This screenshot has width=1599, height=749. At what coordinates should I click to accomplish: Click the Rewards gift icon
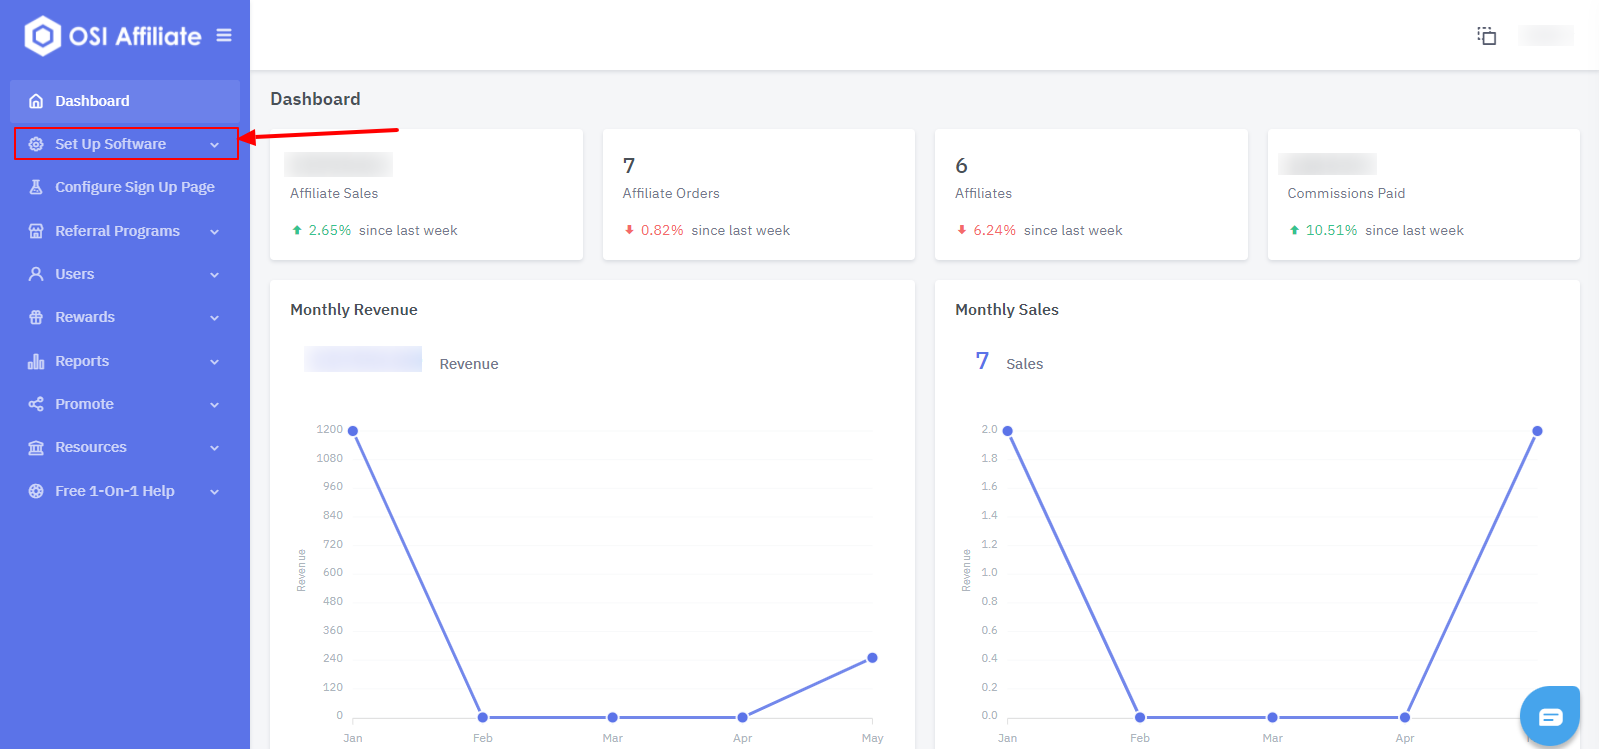coord(36,317)
